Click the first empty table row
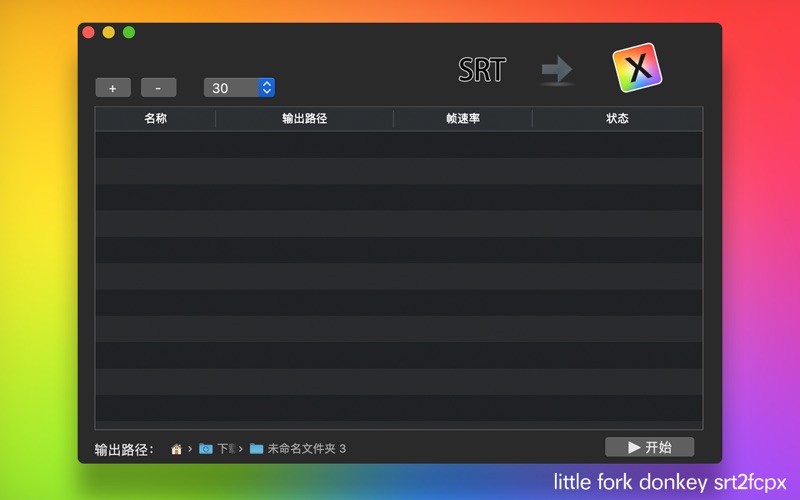 398,144
